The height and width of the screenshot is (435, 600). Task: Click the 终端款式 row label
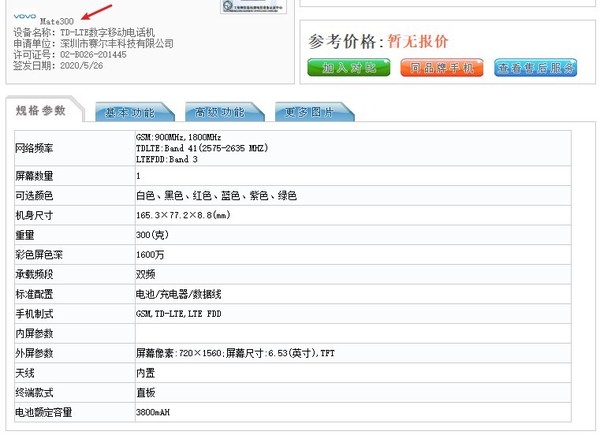coord(34,393)
